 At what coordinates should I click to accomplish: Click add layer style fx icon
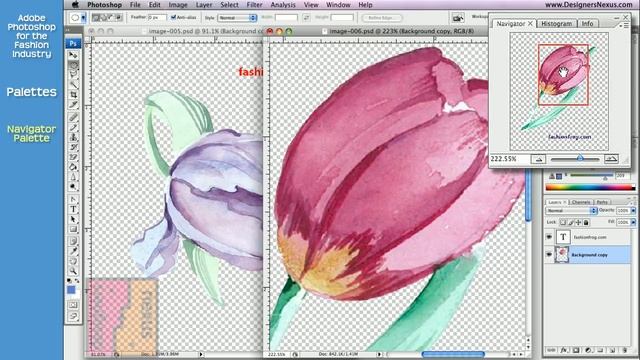point(564,350)
